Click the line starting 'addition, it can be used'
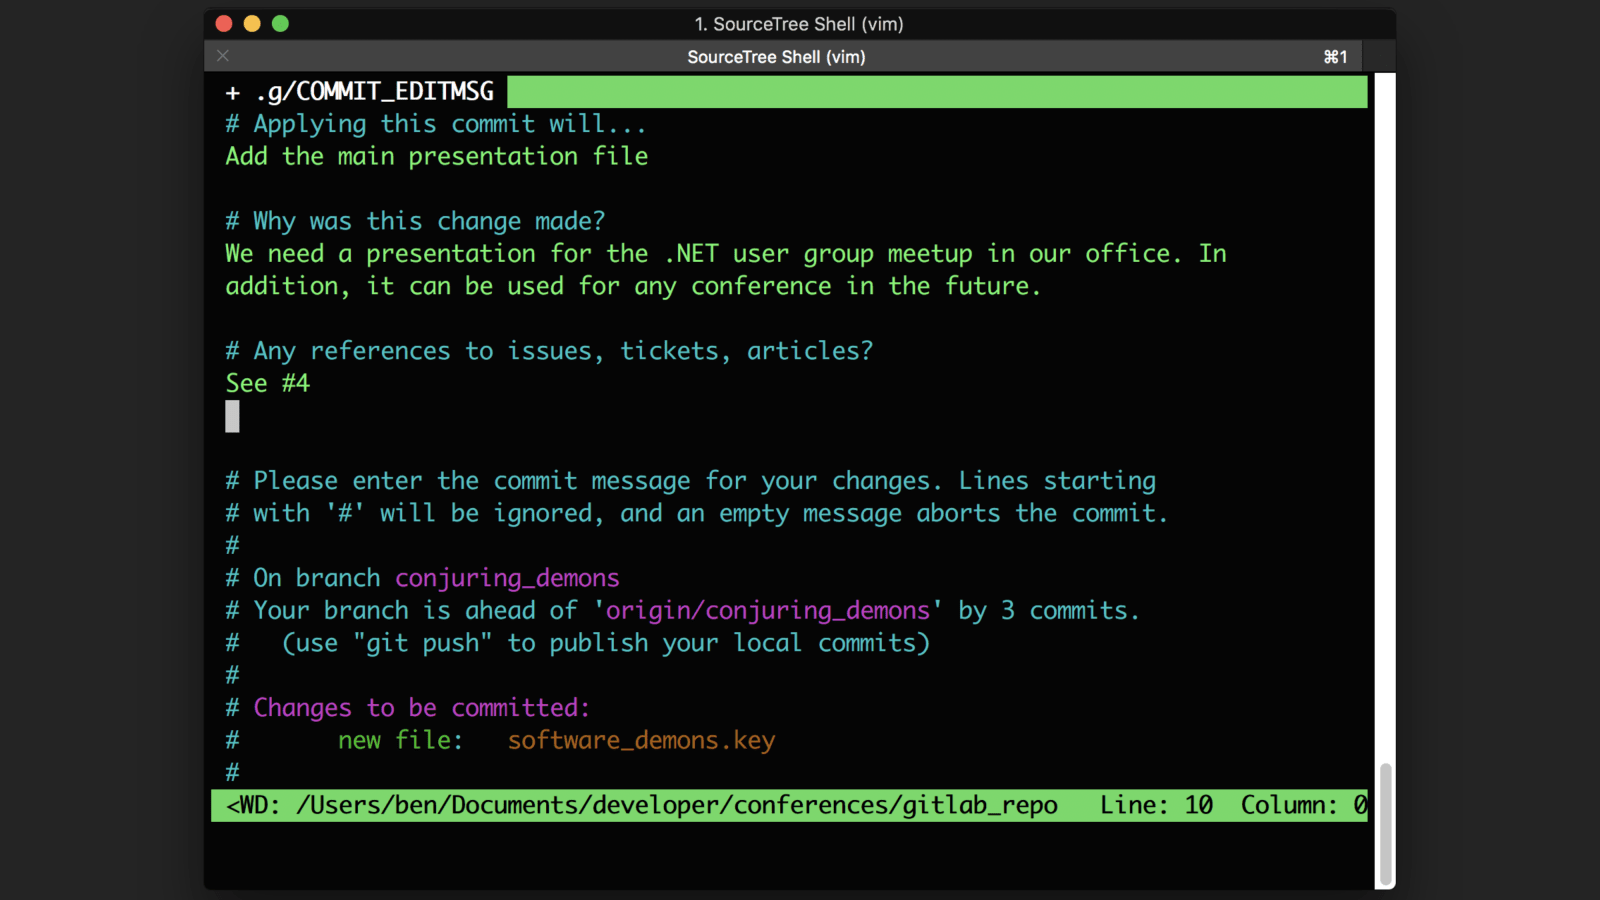Image resolution: width=1600 pixels, height=900 pixels. click(633, 286)
